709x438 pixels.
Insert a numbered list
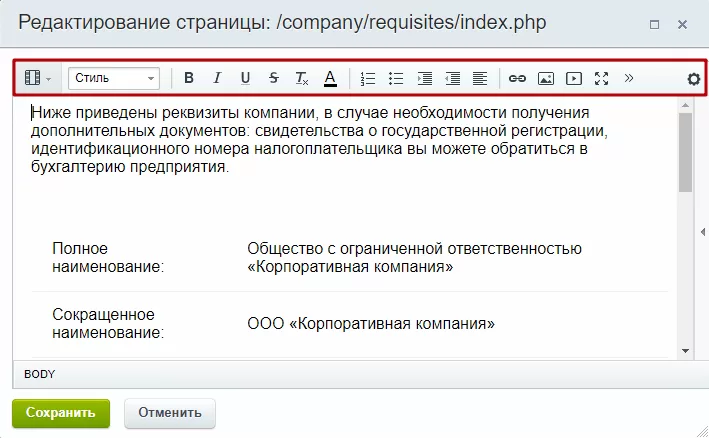(x=368, y=79)
